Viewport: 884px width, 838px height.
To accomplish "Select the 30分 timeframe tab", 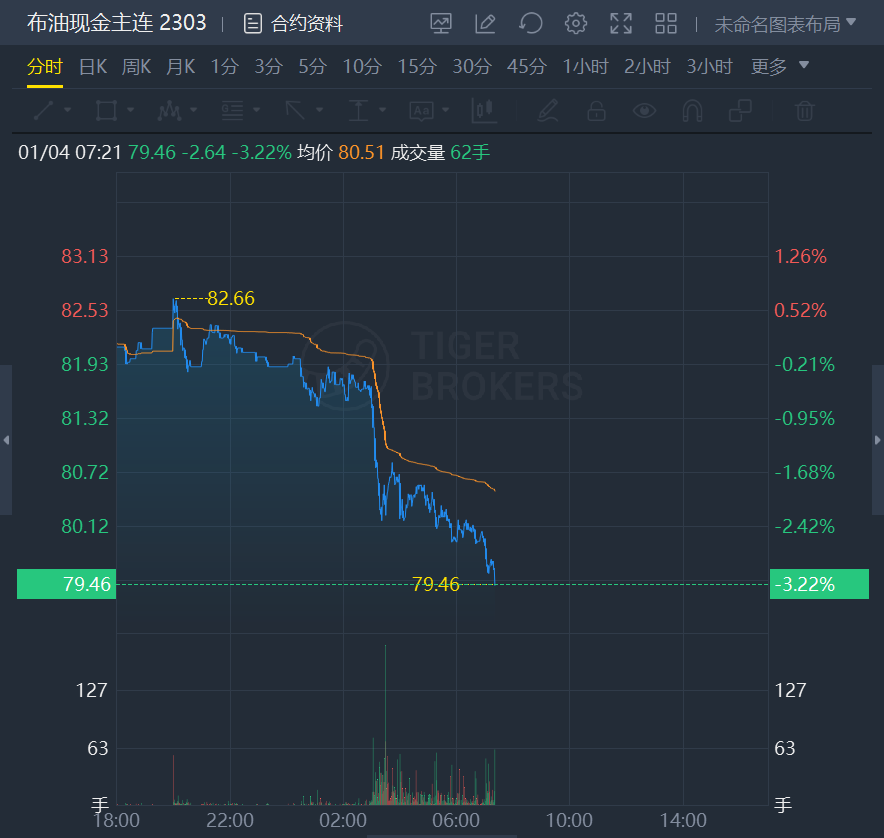I will tap(472, 67).
